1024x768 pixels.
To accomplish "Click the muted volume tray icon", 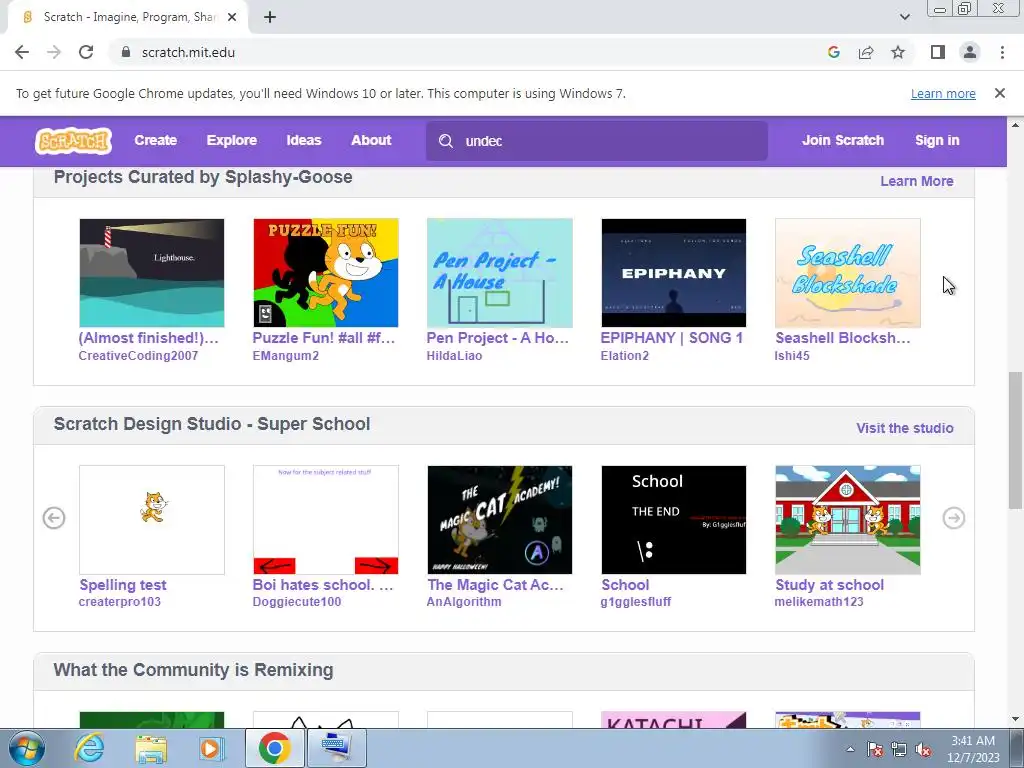I will pos(923,749).
